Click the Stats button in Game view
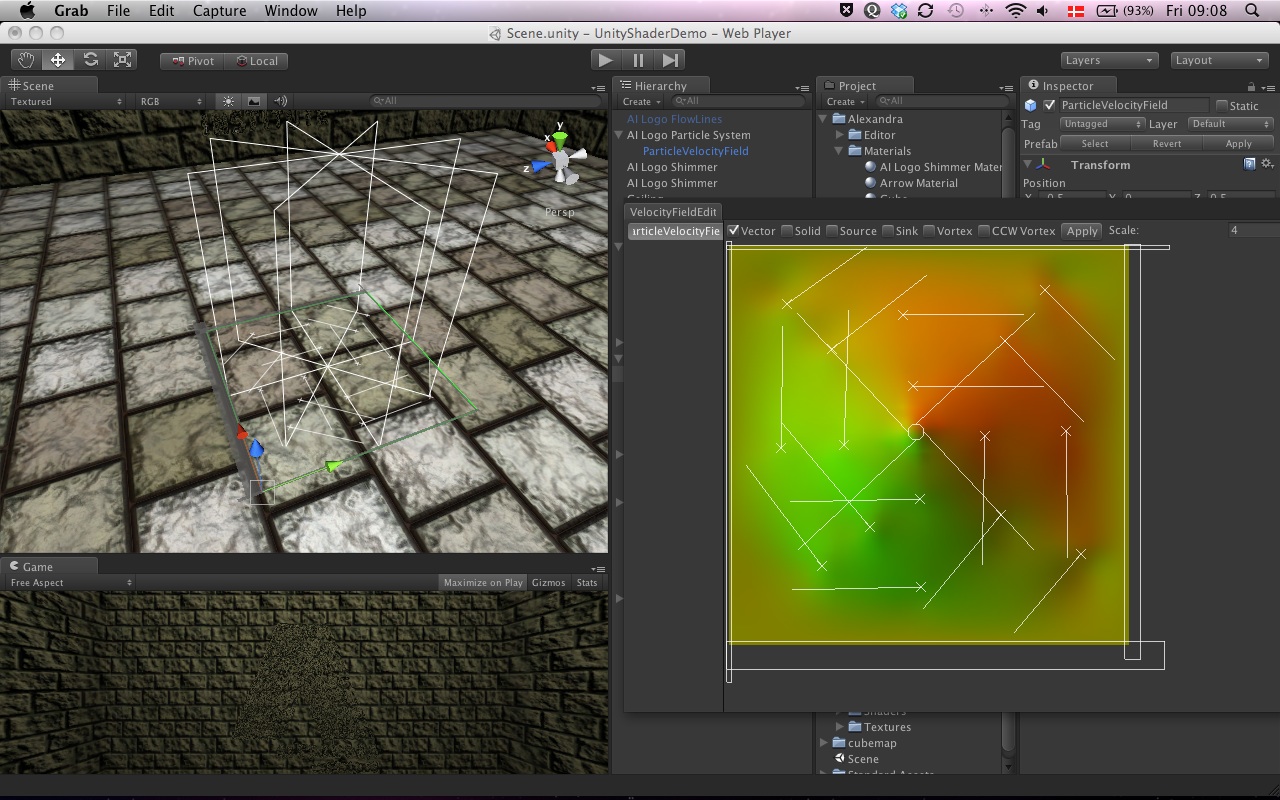The image size is (1280, 800). (587, 583)
